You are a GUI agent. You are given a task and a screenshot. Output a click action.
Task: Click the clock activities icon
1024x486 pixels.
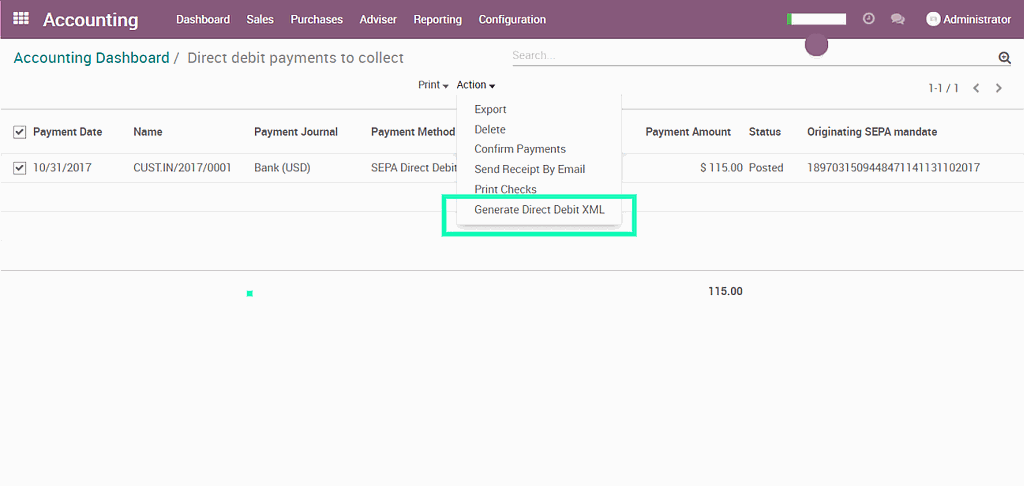click(x=868, y=19)
